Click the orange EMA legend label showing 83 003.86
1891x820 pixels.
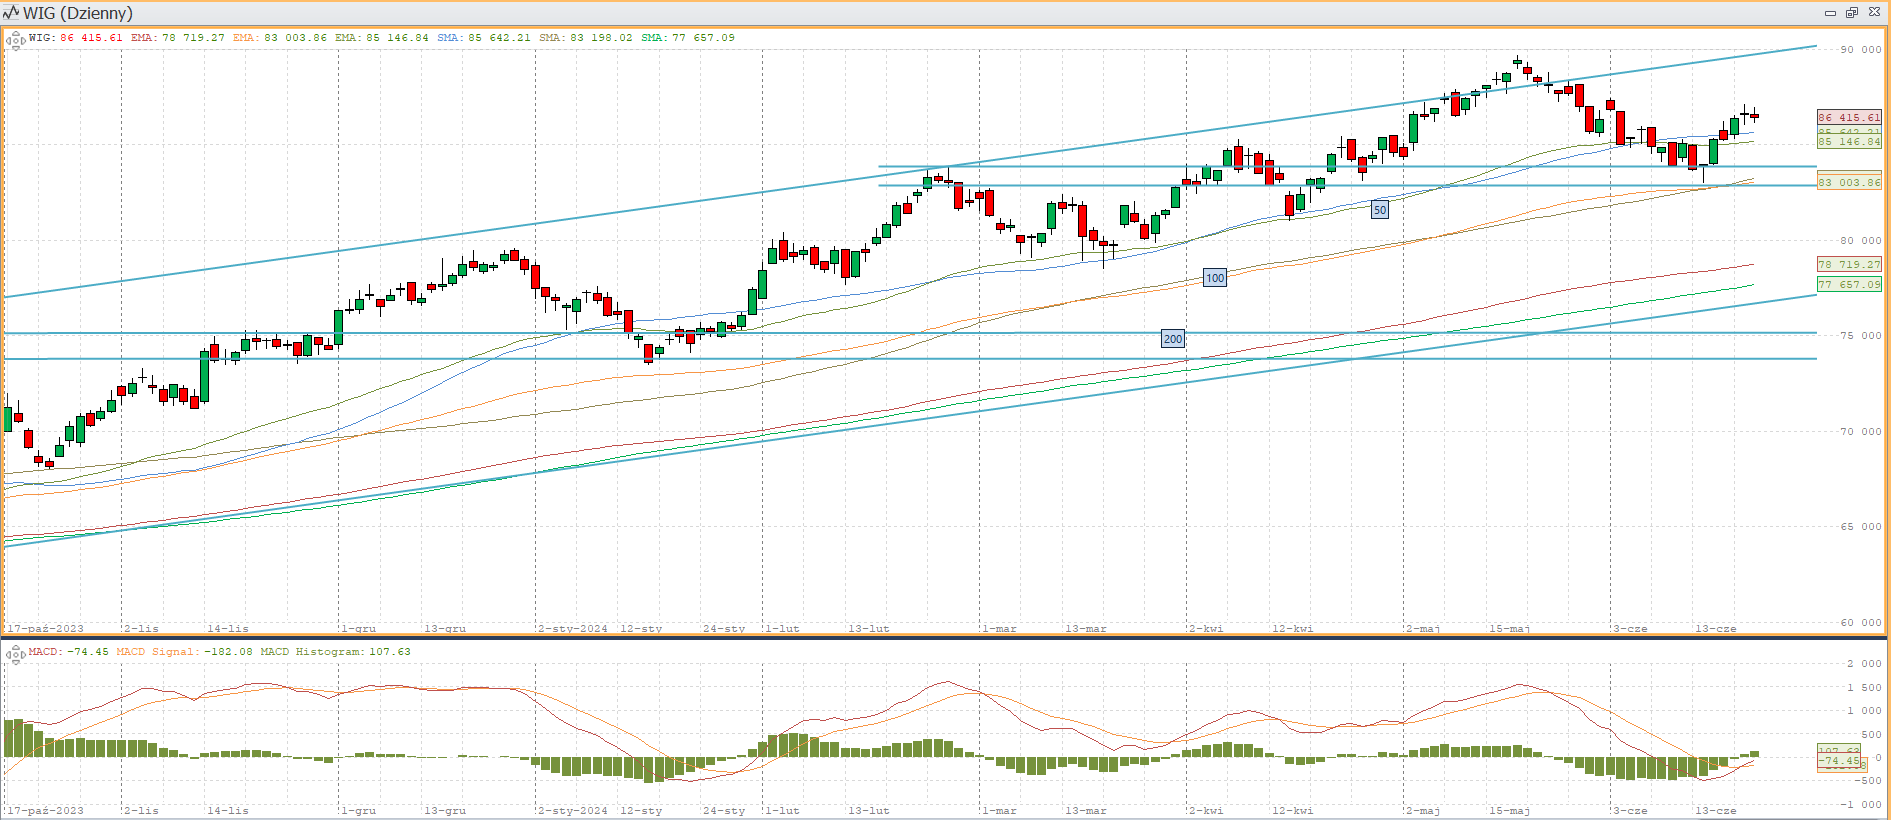click(280, 38)
